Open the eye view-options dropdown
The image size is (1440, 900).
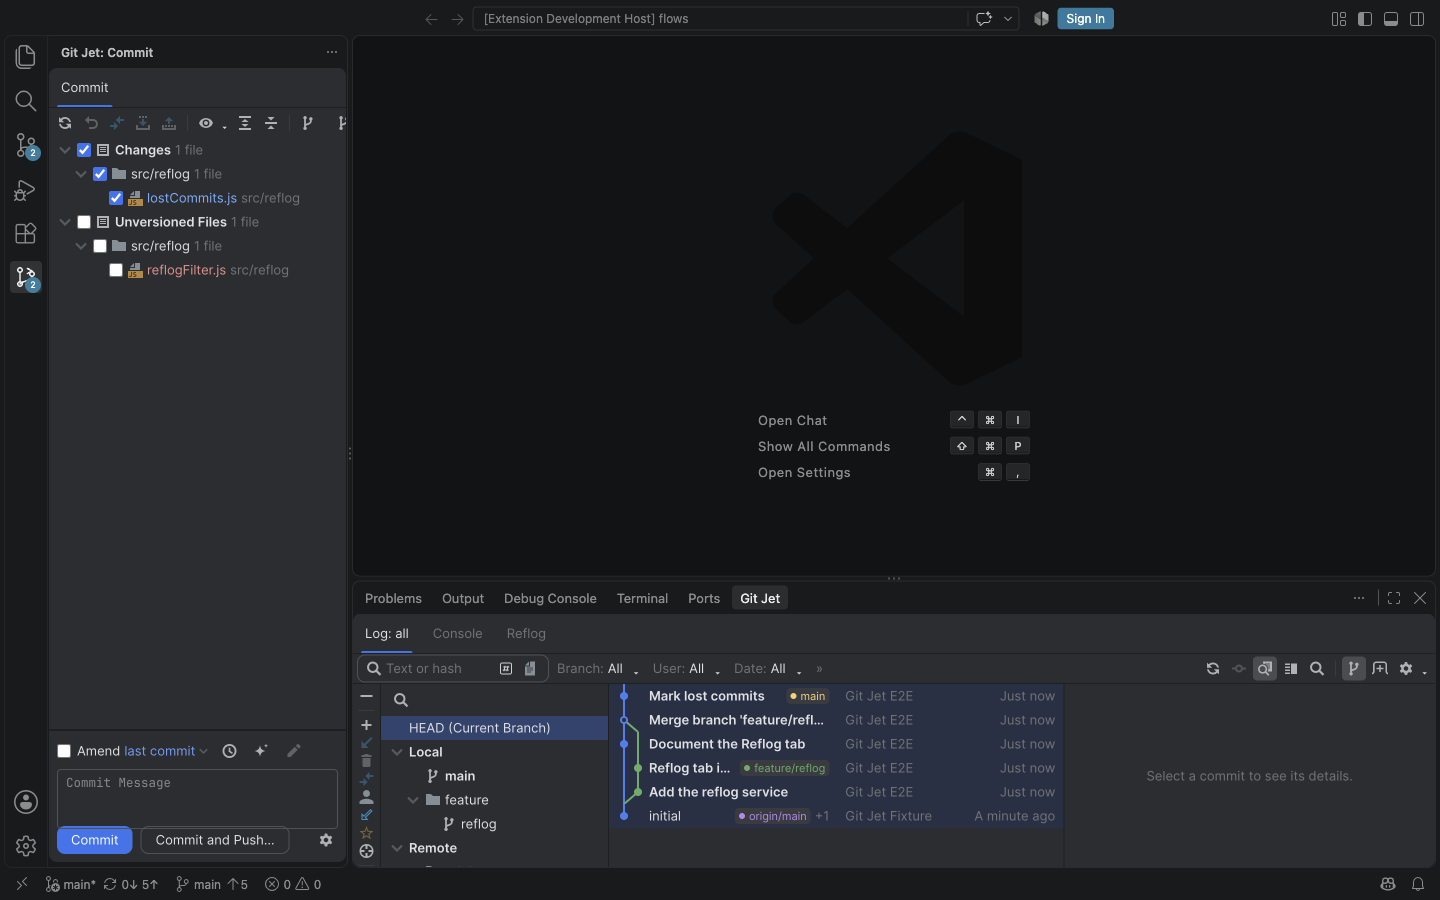(x=211, y=123)
